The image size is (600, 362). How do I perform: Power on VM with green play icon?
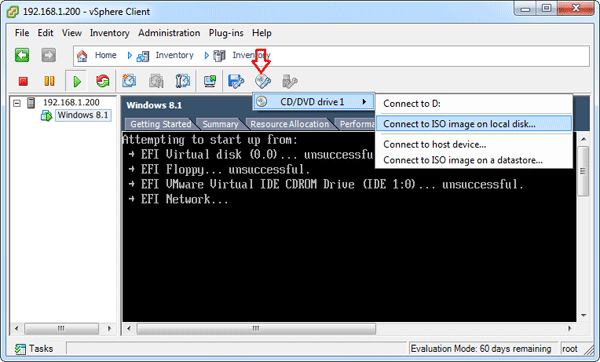tap(77, 81)
